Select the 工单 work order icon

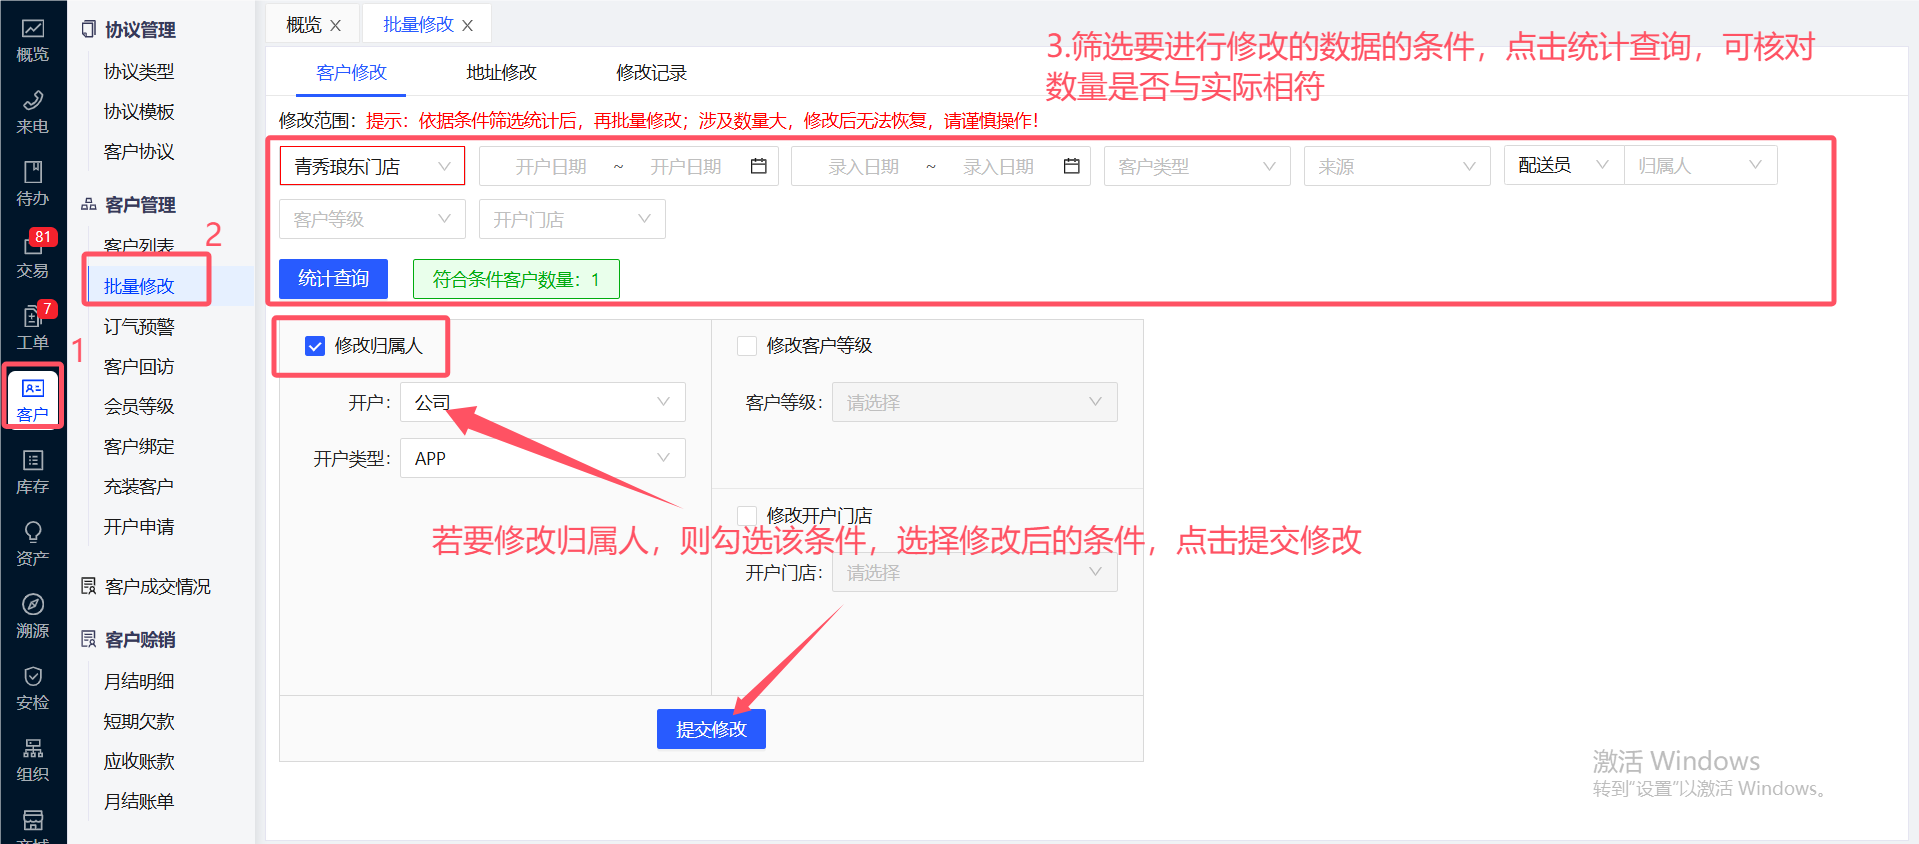(x=33, y=328)
